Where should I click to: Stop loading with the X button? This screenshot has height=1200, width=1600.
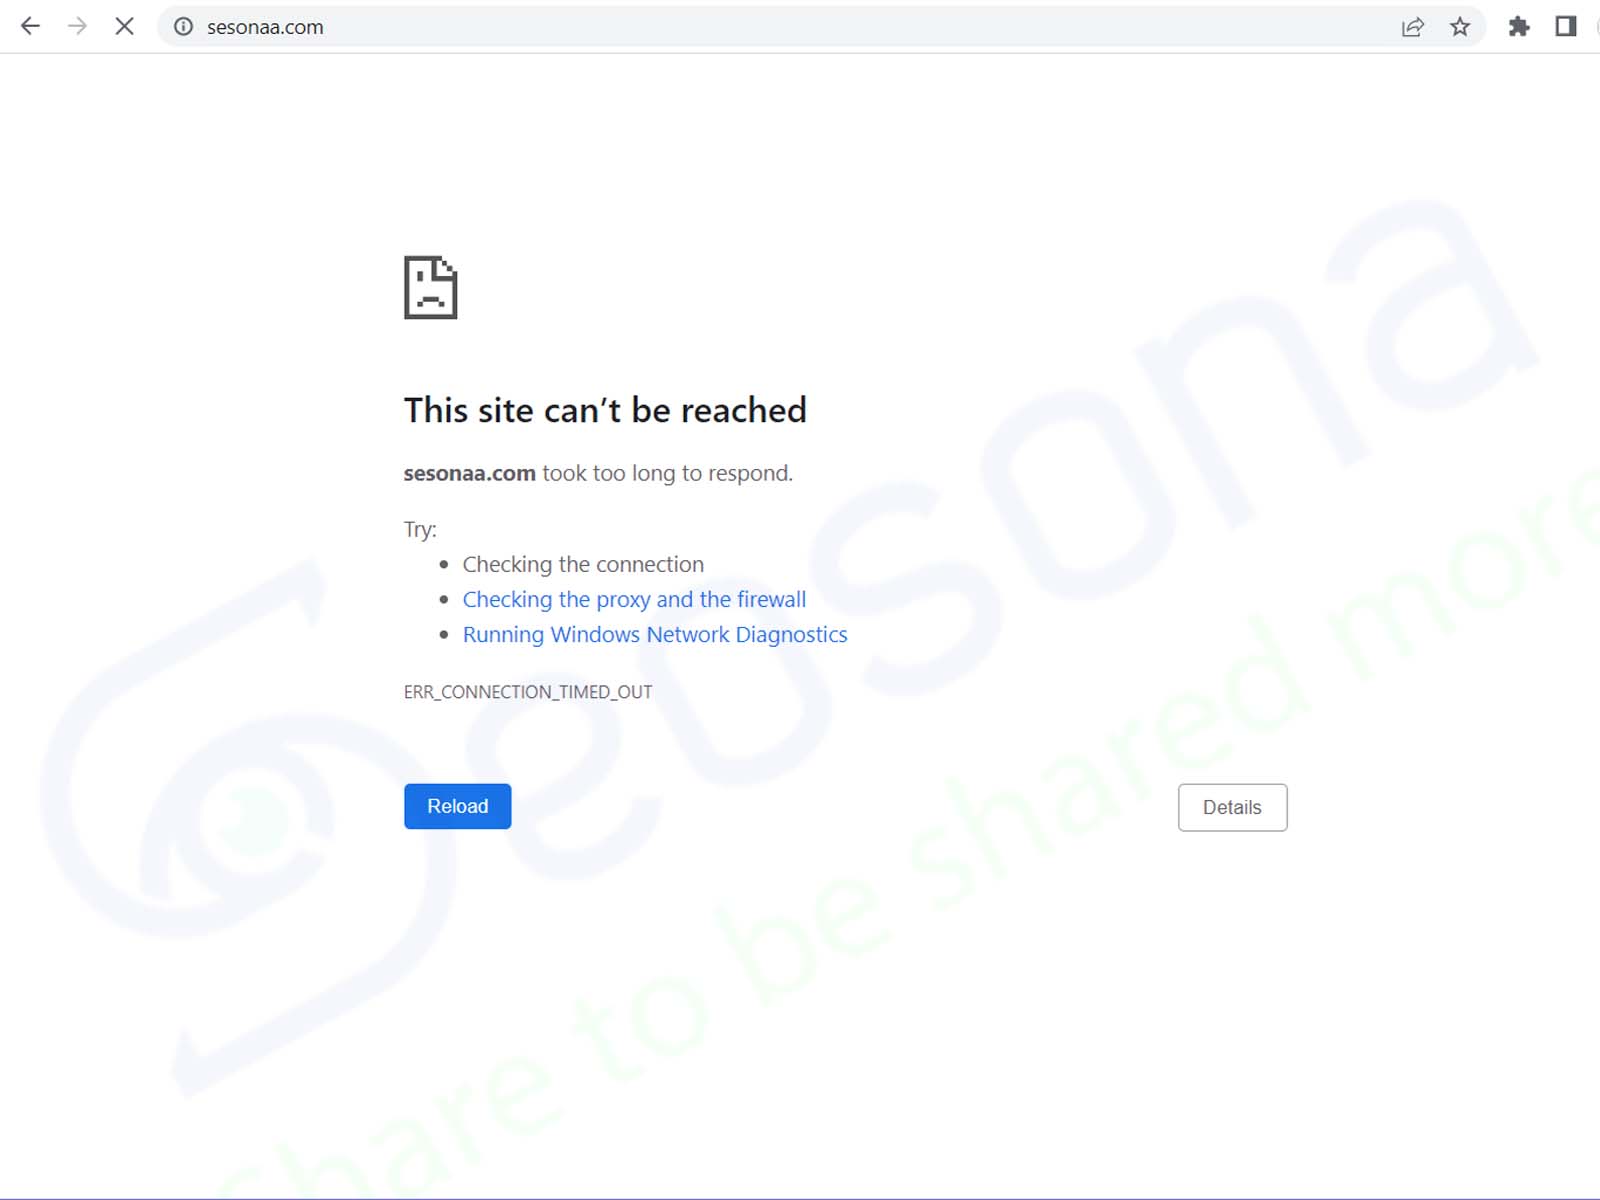point(125,27)
